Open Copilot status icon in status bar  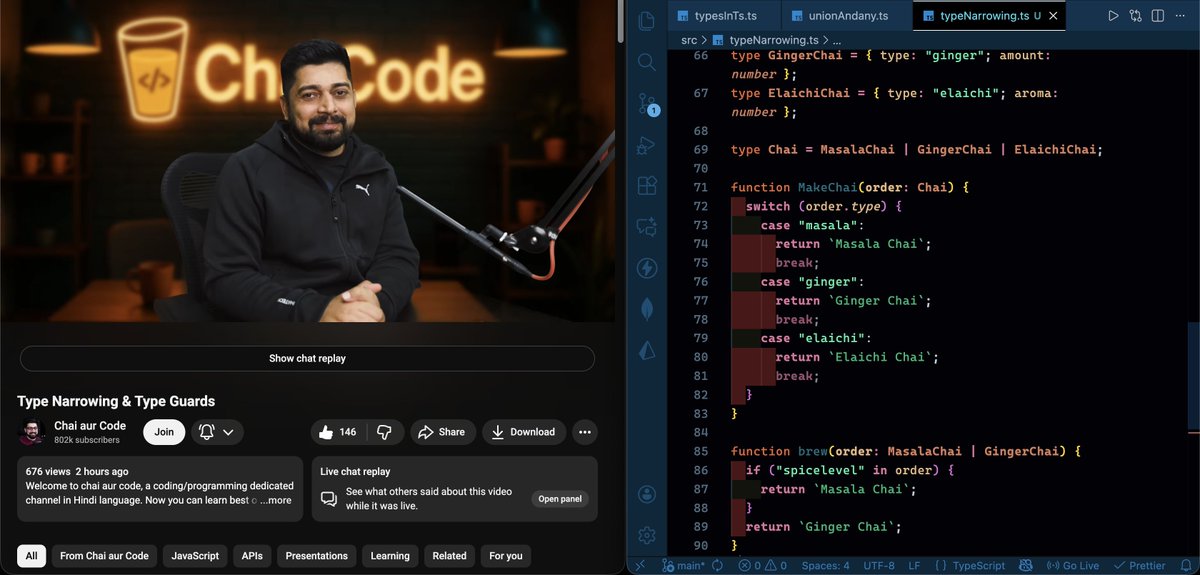tap(1024, 566)
